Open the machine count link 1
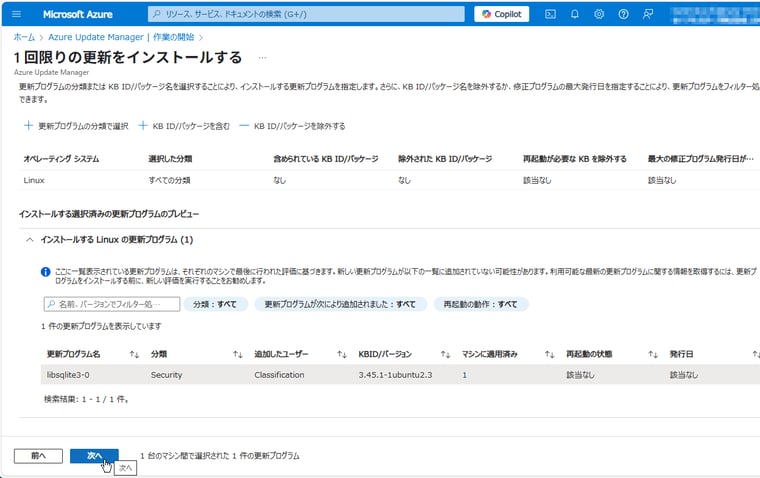The image size is (760, 478). 464,375
